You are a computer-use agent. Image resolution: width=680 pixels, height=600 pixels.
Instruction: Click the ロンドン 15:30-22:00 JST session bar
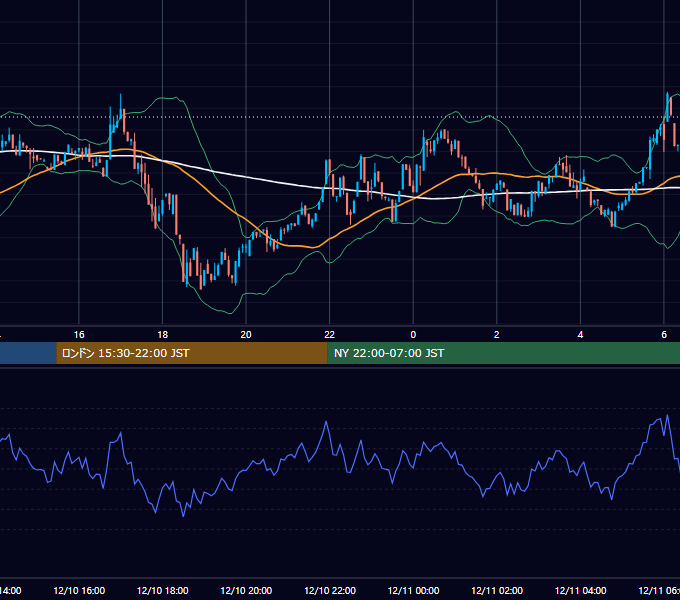pos(192,353)
